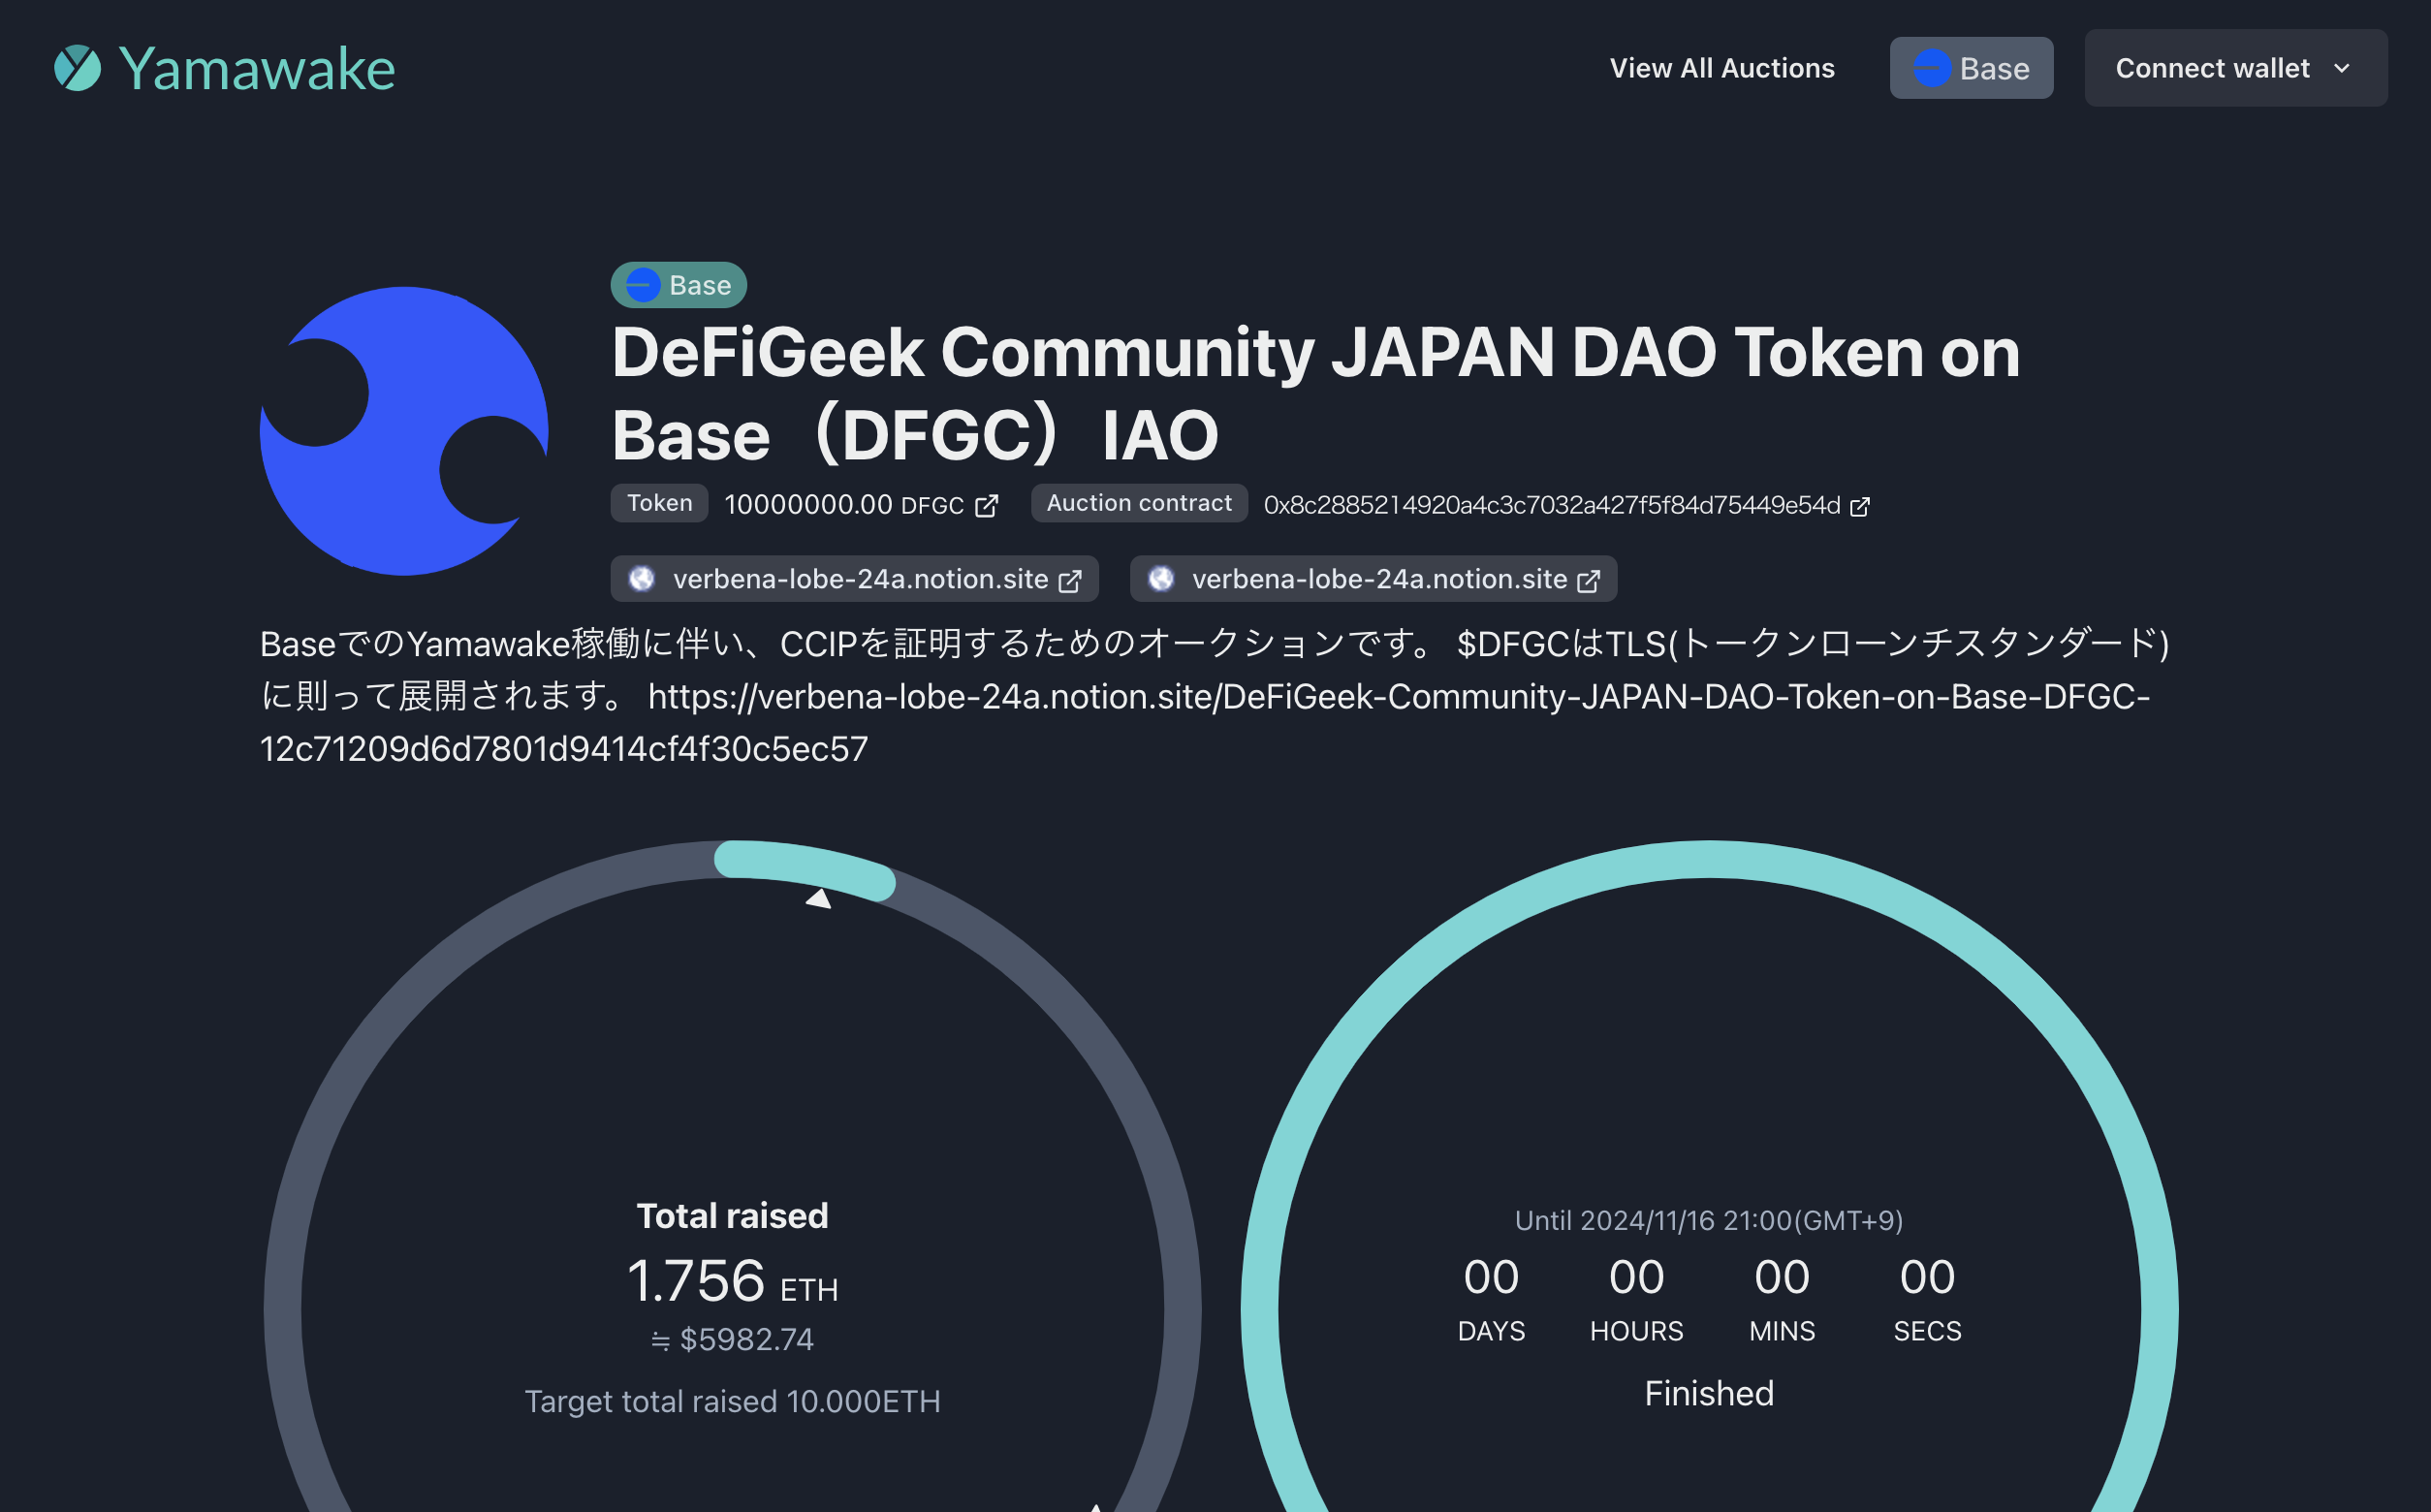Click the Yamawake logo icon
Screen dimensions: 2431x1512
tap(77, 68)
